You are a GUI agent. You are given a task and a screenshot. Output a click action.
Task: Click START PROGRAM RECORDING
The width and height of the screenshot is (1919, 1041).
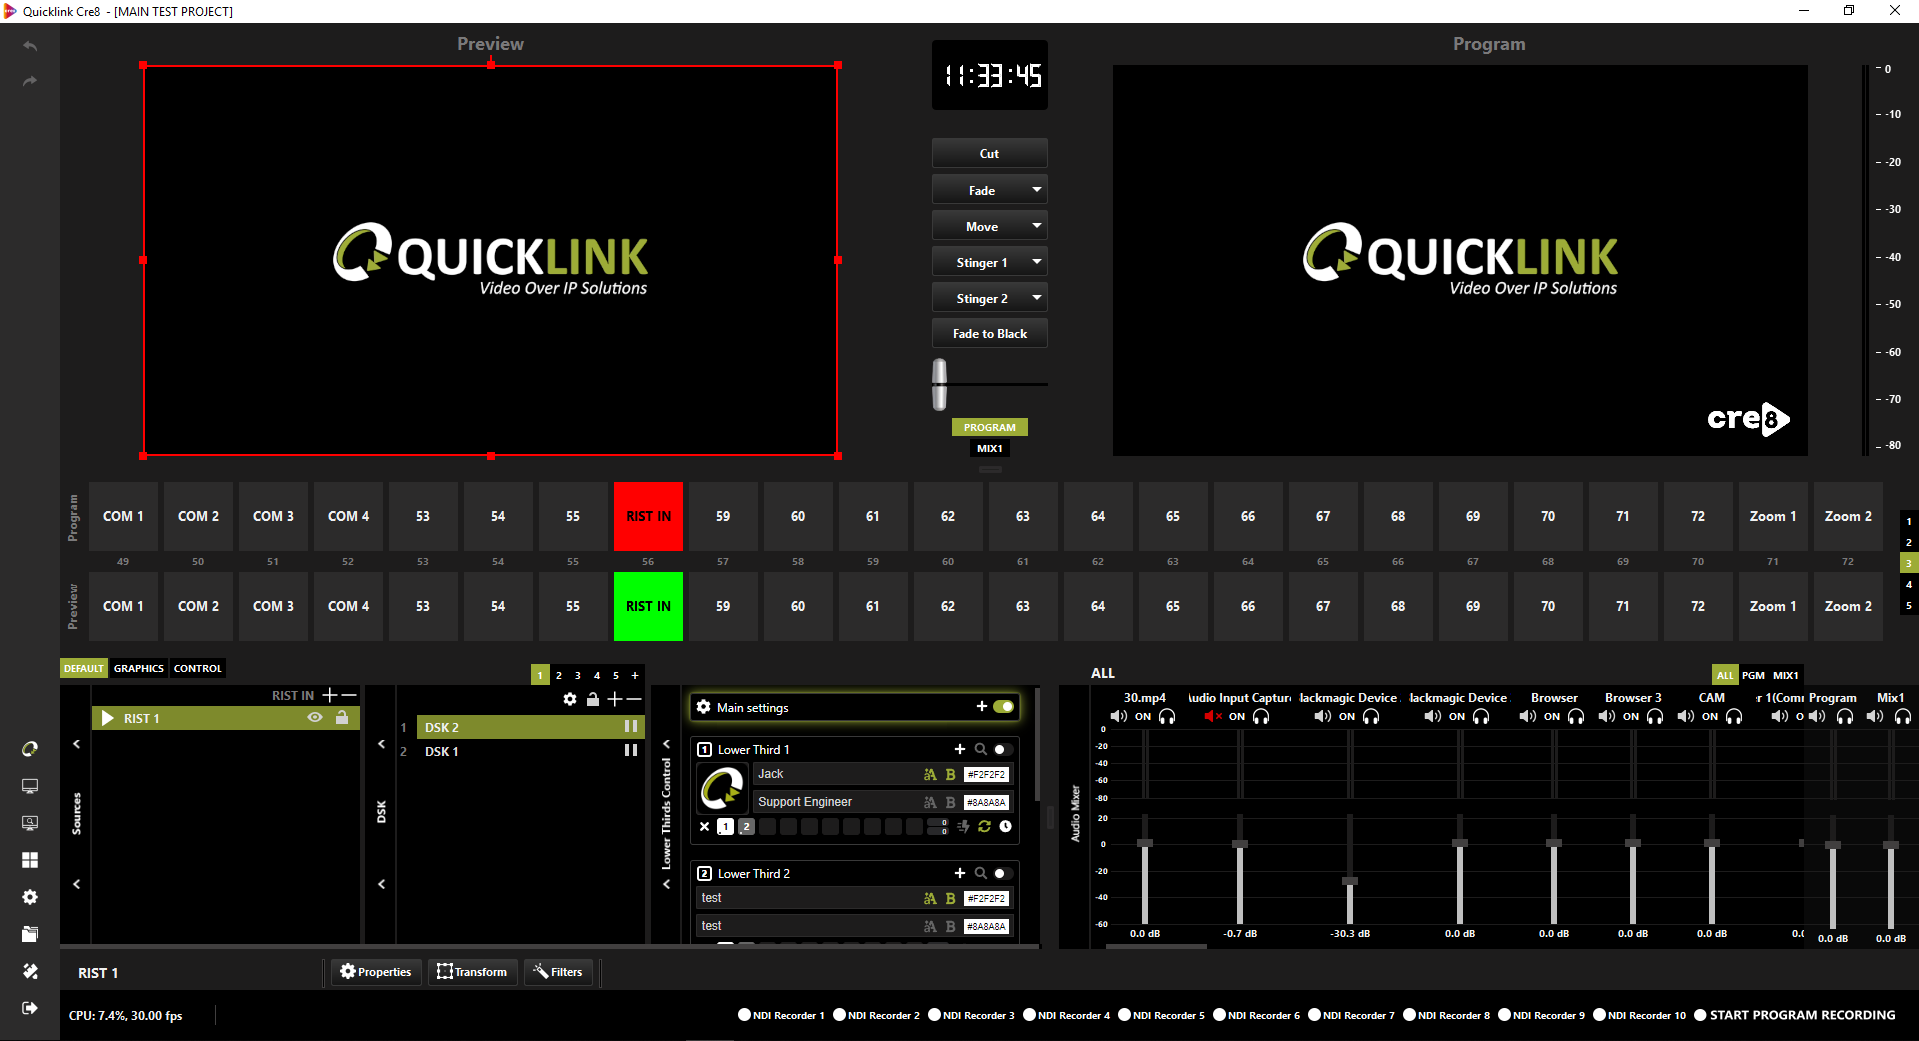click(1795, 1015)
